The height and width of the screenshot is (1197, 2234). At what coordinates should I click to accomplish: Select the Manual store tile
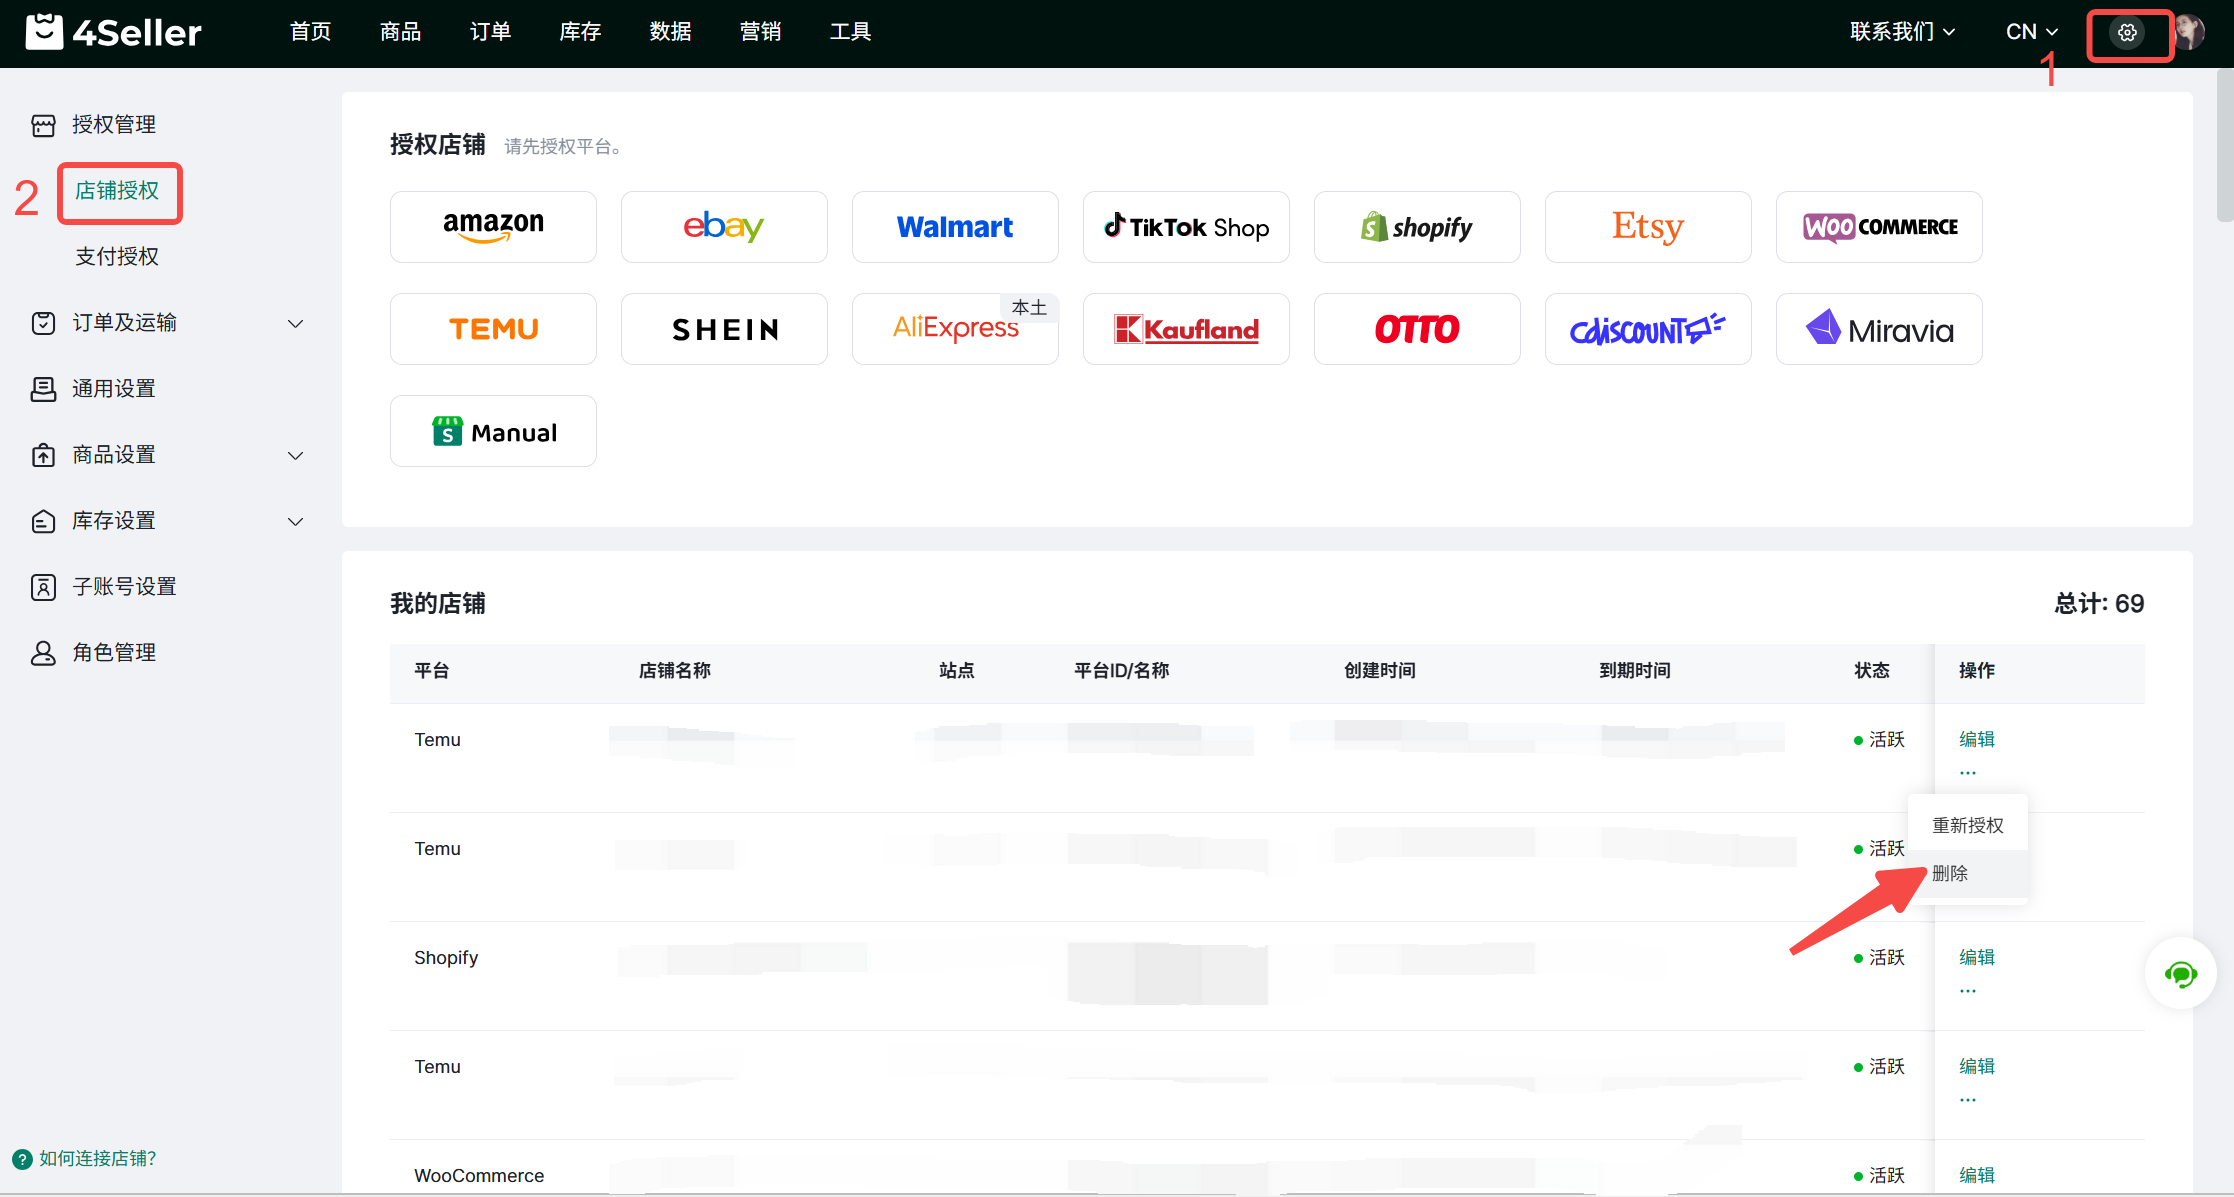pos(493,431)
